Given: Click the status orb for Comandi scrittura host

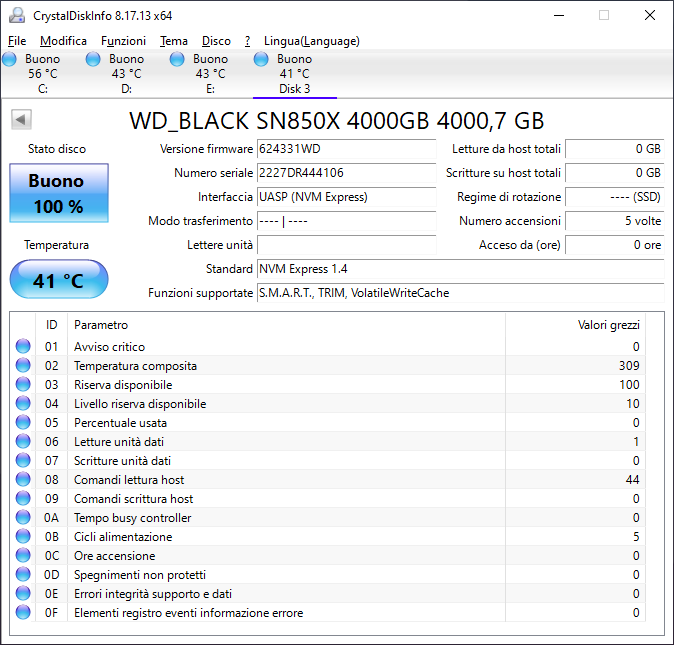Looking at the screenshot, I should click(23, 498).
